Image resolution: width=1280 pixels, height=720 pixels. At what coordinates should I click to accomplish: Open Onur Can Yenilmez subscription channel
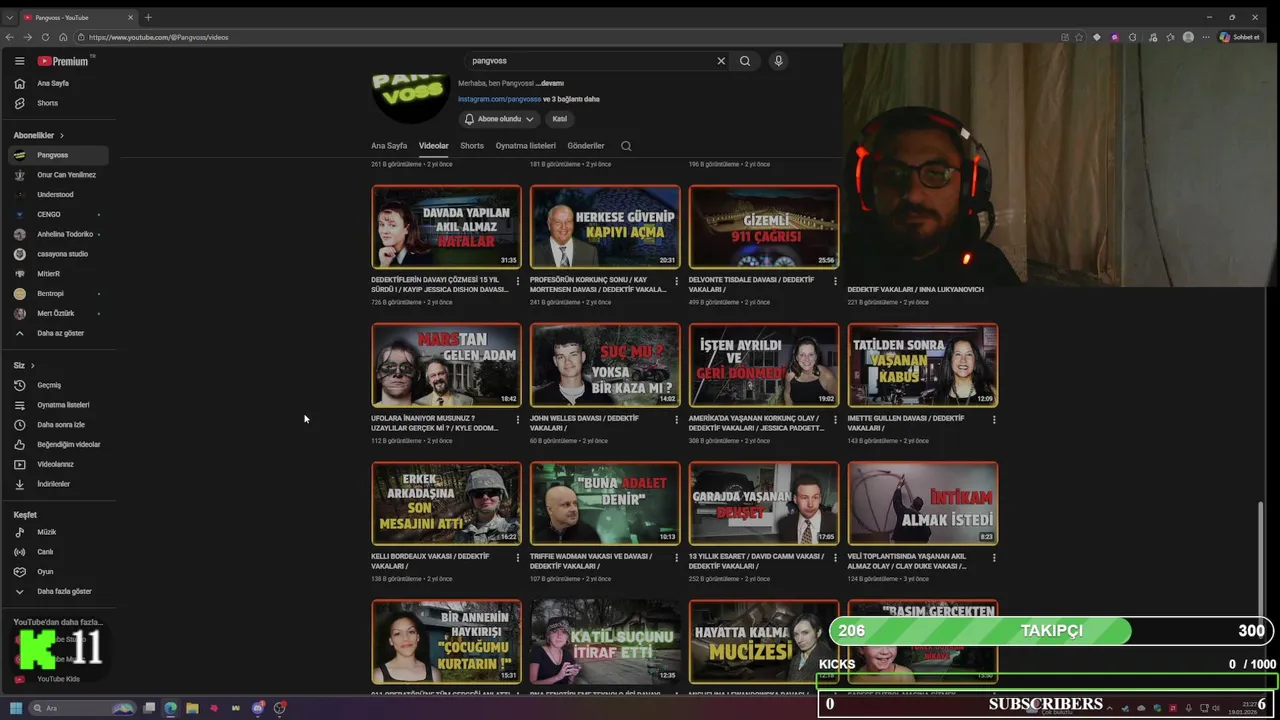(x=58, y=175)
